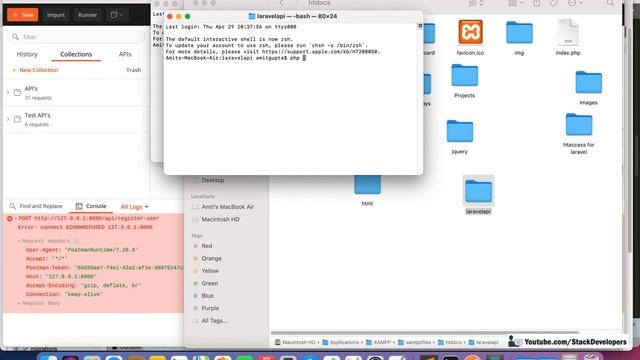640x360 pixels.
Task: Switch to the APIs tab
Action: 125,54
